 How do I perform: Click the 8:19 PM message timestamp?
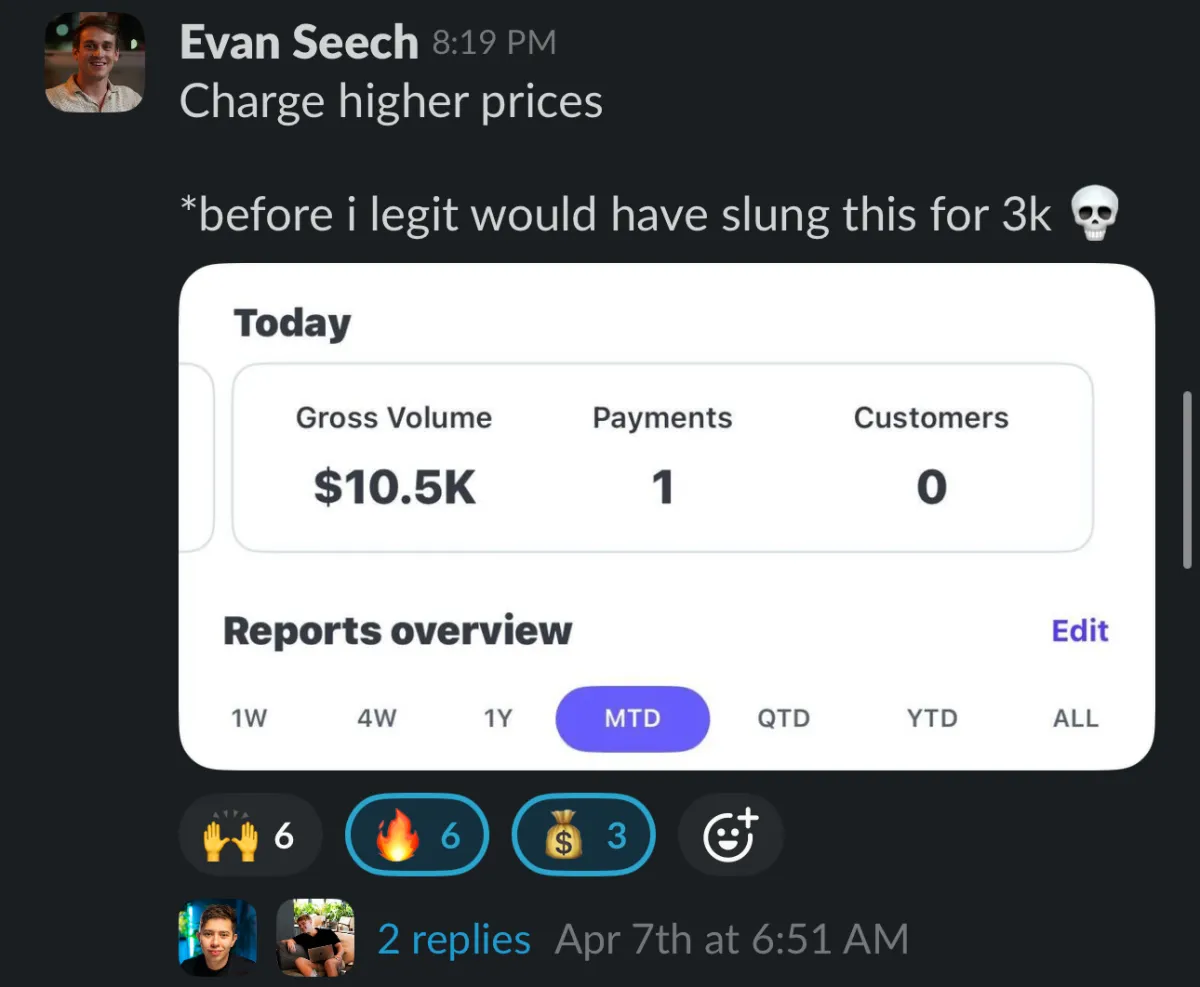(493, 43)
